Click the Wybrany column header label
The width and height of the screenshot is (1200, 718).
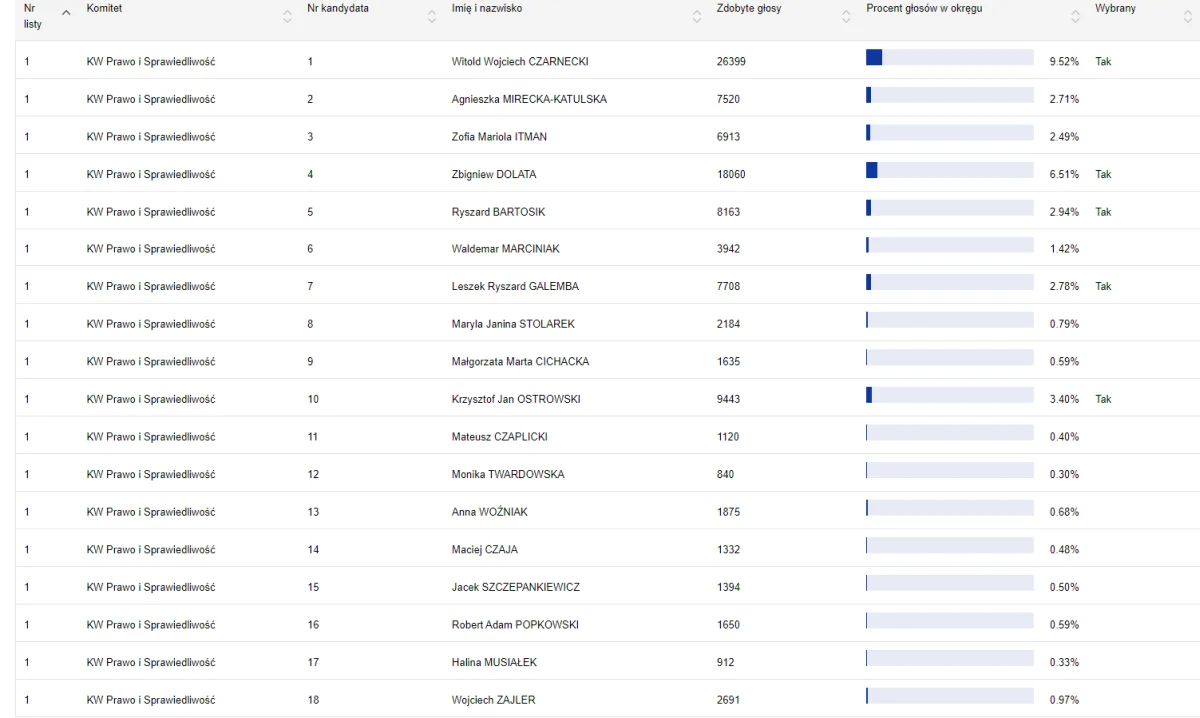1115,9
